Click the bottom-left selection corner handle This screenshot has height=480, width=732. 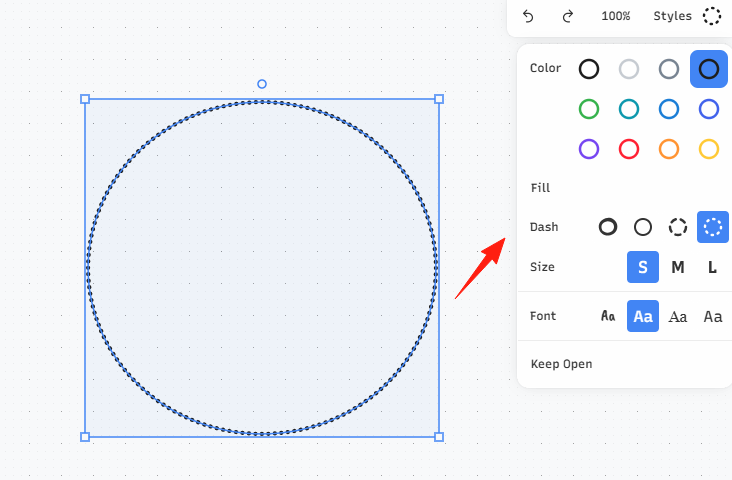pyautogui.click(x=85, y=437)
